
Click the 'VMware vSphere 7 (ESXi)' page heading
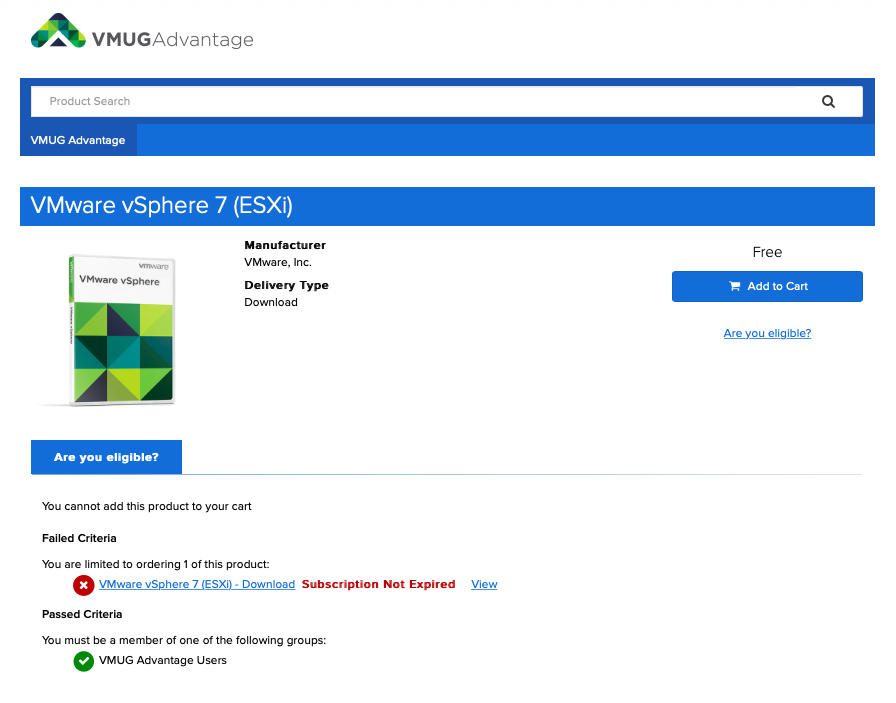pyautogui.click(x=162, y=206)
